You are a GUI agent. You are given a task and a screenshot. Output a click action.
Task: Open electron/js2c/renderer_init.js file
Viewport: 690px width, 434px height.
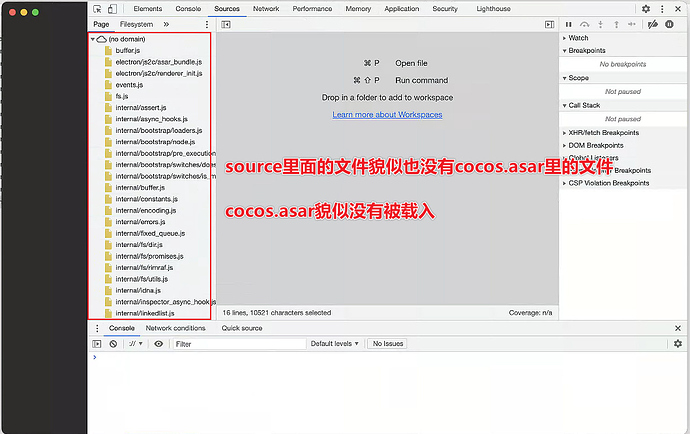click(x=159, y=74)
